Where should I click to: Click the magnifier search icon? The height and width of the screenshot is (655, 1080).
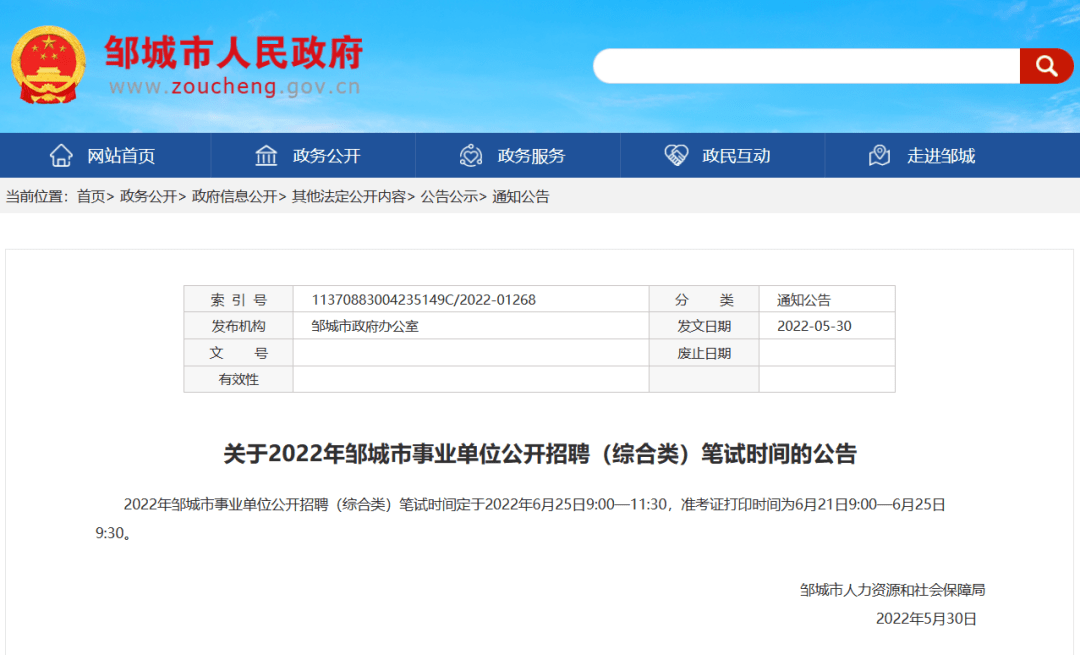(1046, 65)
